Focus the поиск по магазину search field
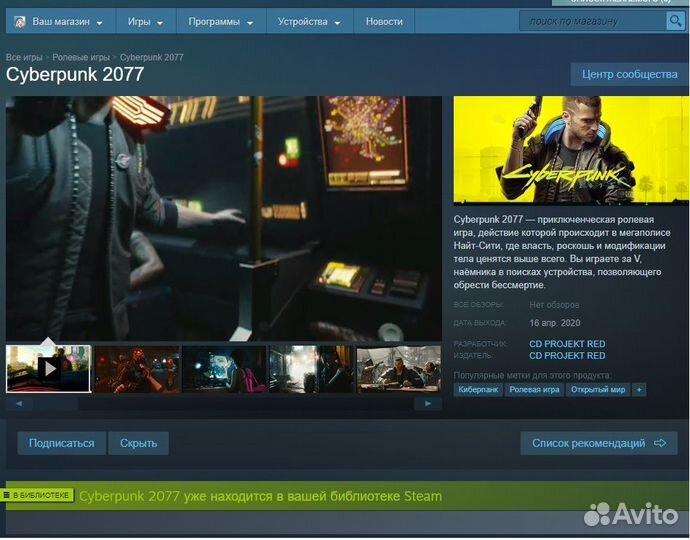The image size is (690, 540). click(x=593, y=21)
